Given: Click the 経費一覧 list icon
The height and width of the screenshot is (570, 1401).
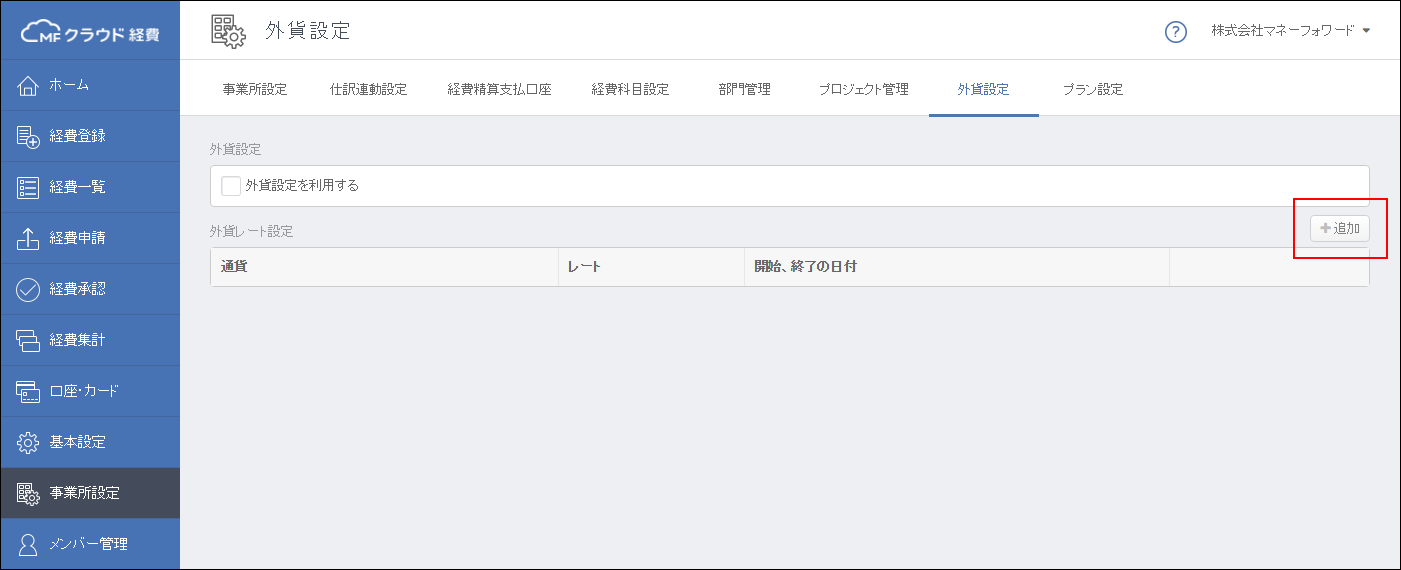Looking at the screenshot, I should pos(29,187).
